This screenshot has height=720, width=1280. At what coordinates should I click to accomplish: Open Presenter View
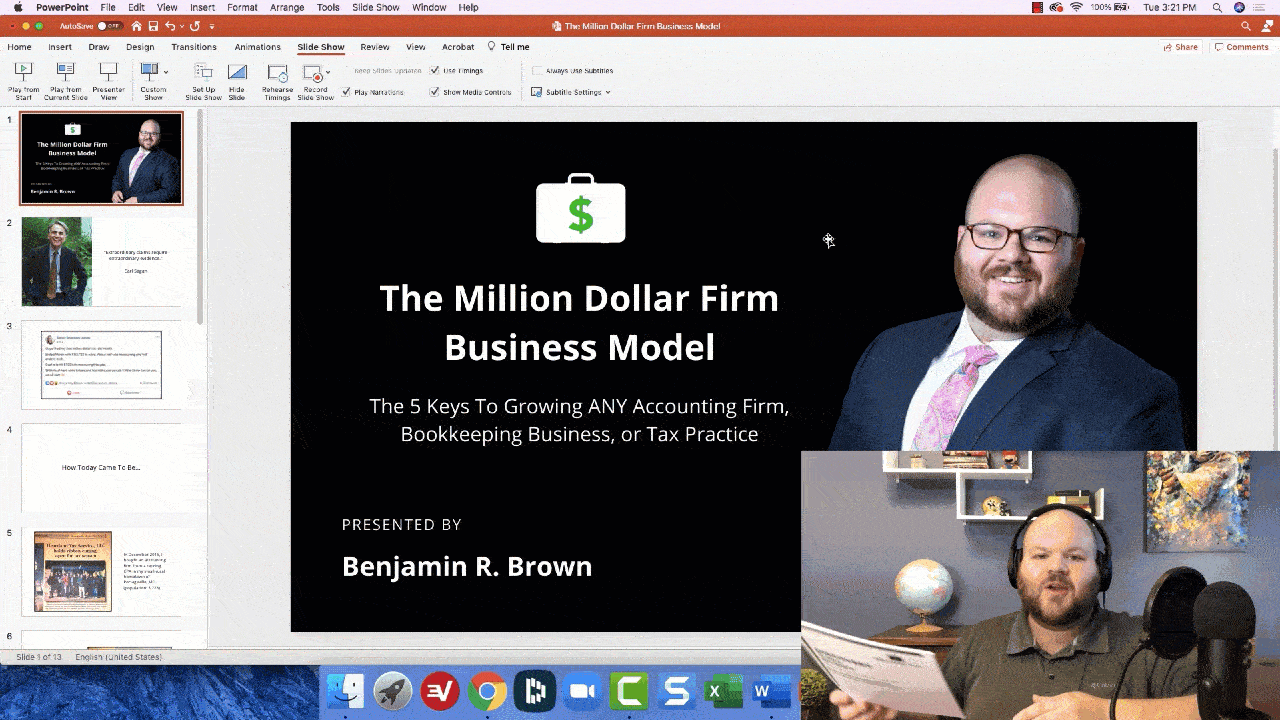109,81
